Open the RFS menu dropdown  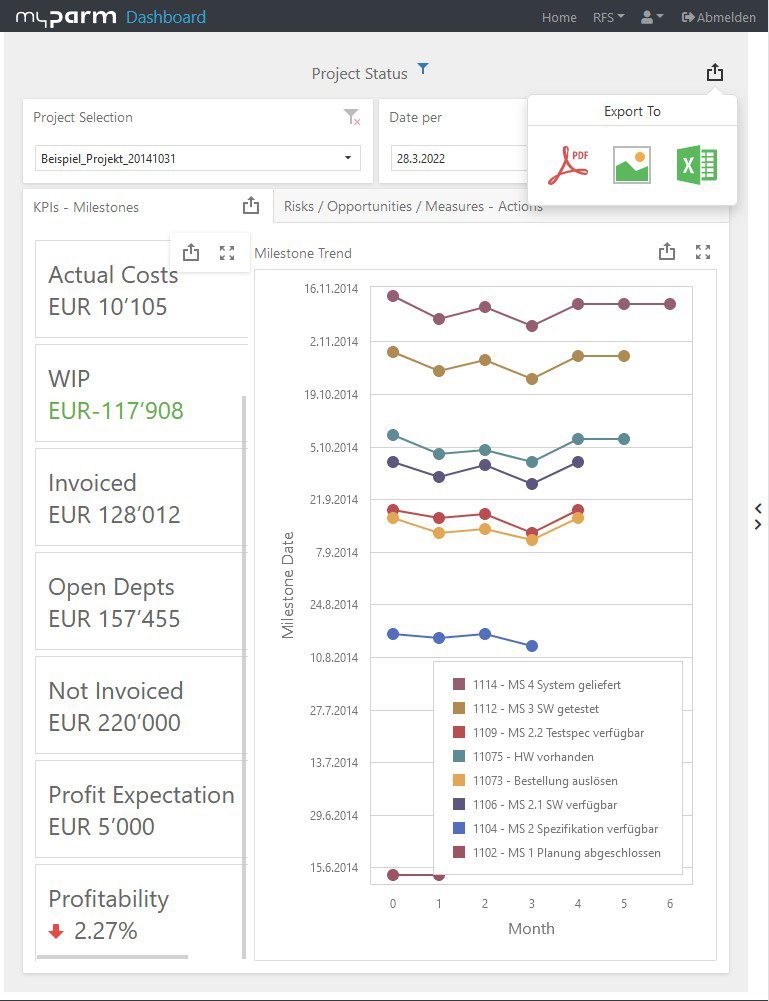(608, 17)
